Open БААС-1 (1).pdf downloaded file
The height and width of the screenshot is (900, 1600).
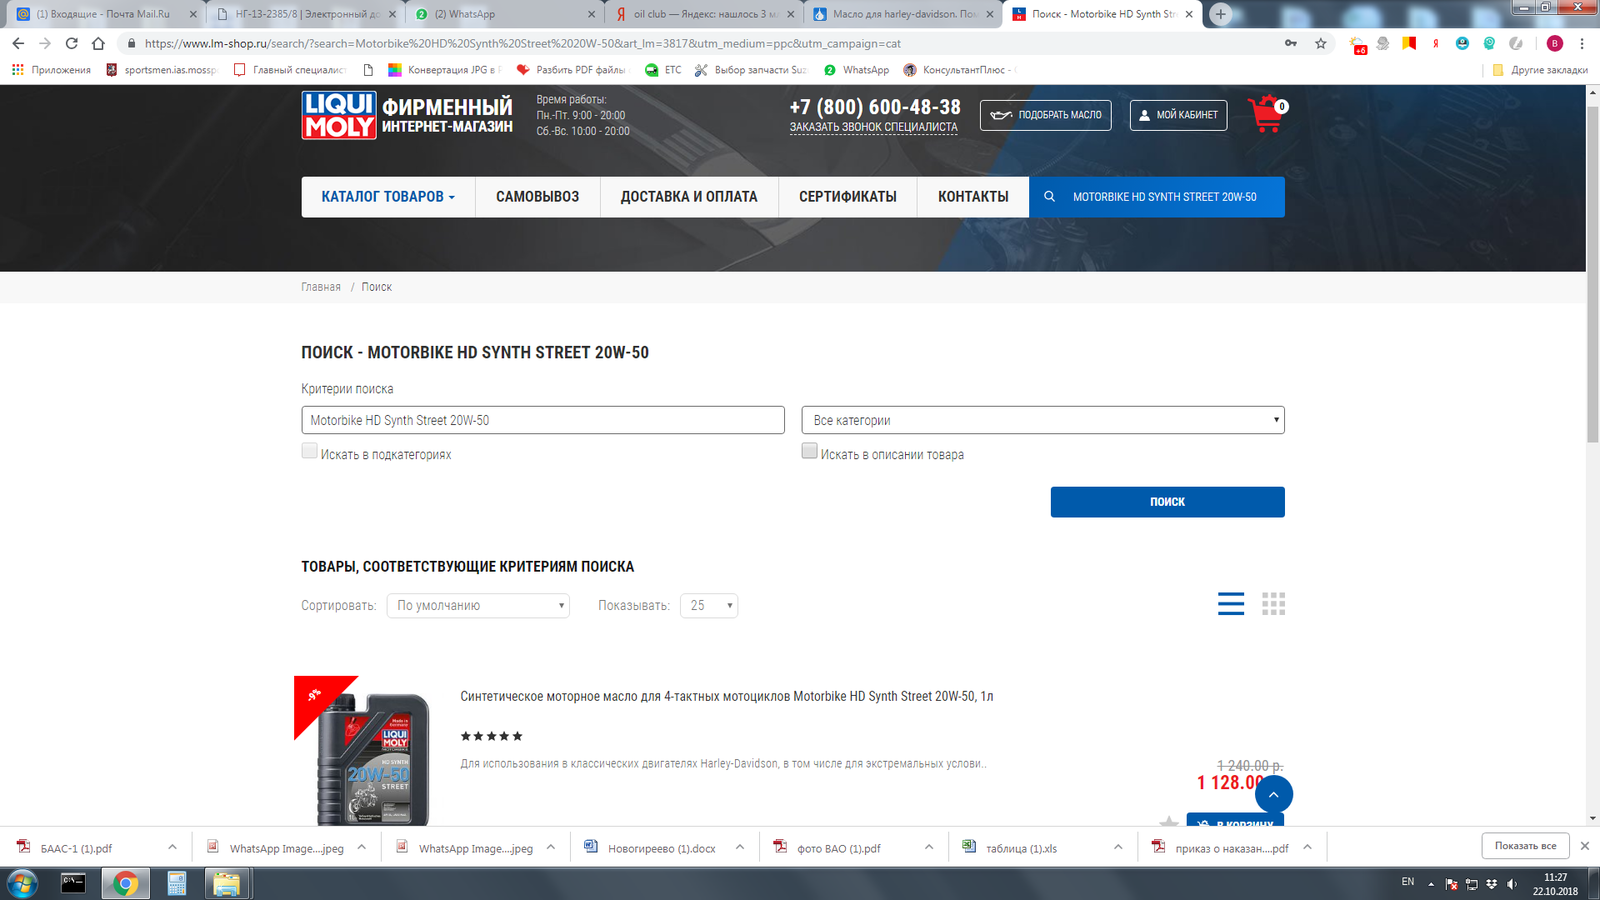tap(76, 848)
